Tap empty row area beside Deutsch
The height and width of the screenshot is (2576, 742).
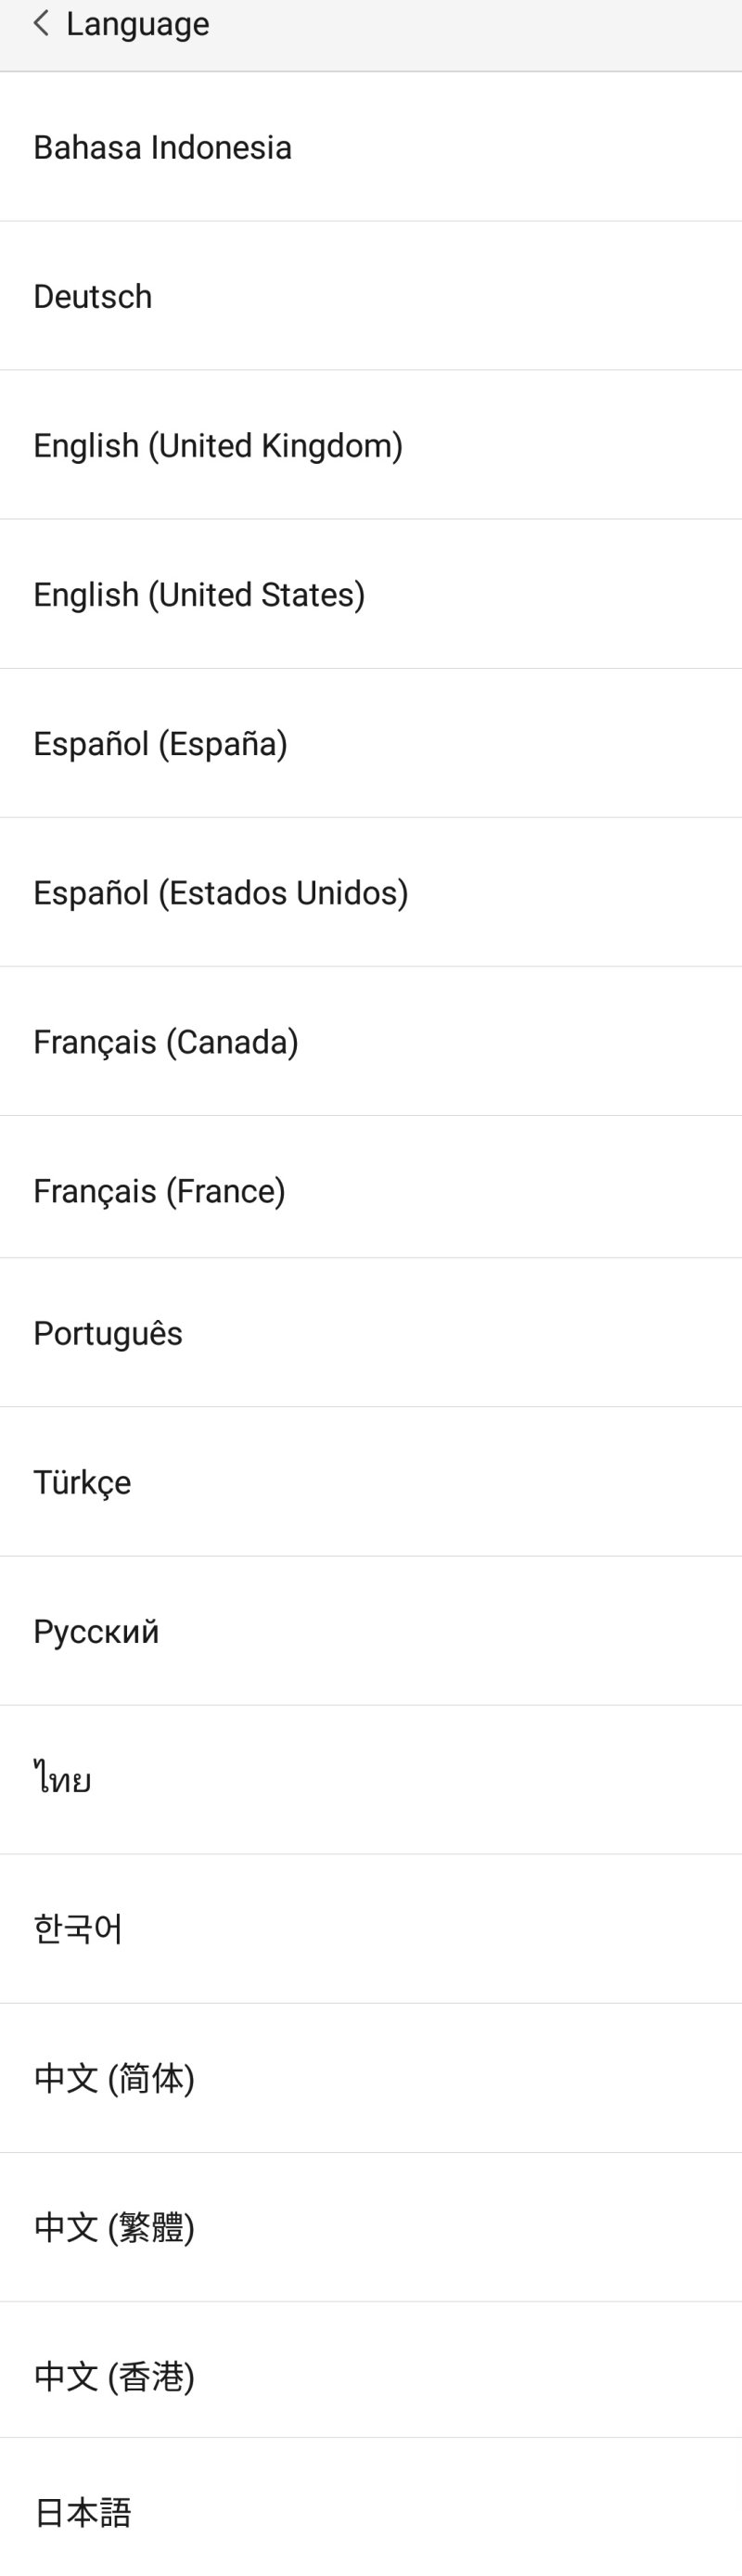click(500, 297)
